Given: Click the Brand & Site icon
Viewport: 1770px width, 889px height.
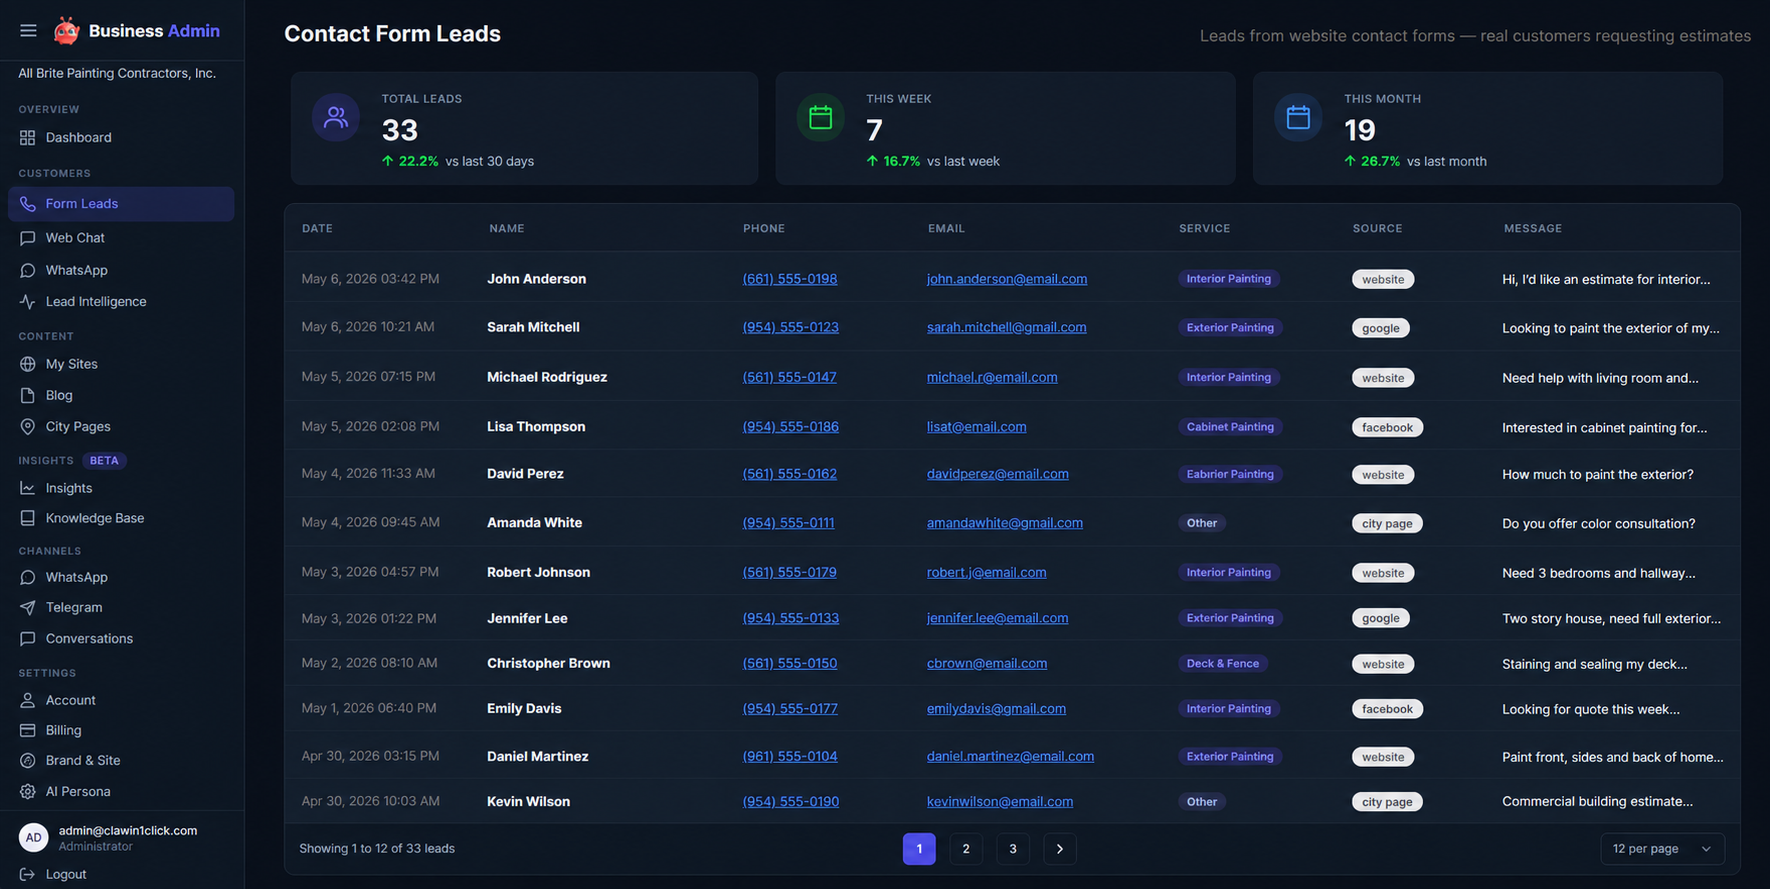Looking at the screenshot, I should 27,761.
